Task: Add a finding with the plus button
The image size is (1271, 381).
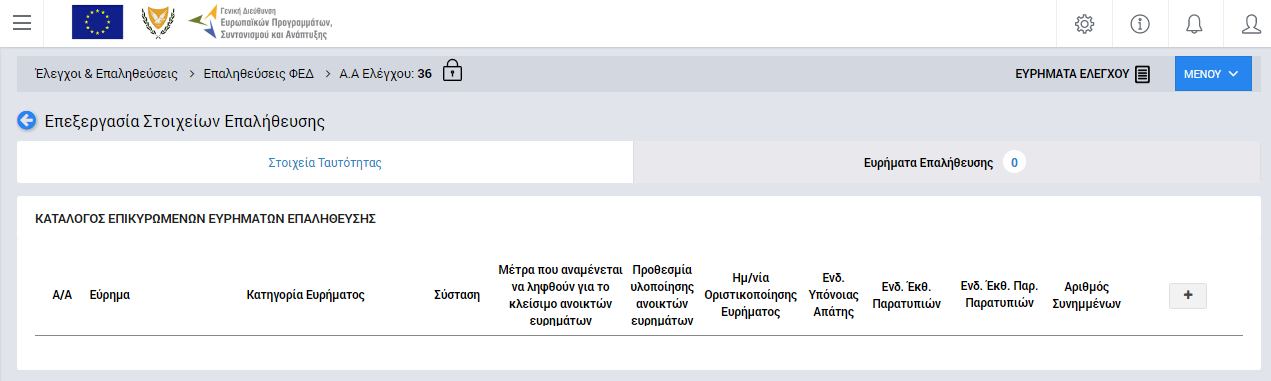Action: point(1188,296)
